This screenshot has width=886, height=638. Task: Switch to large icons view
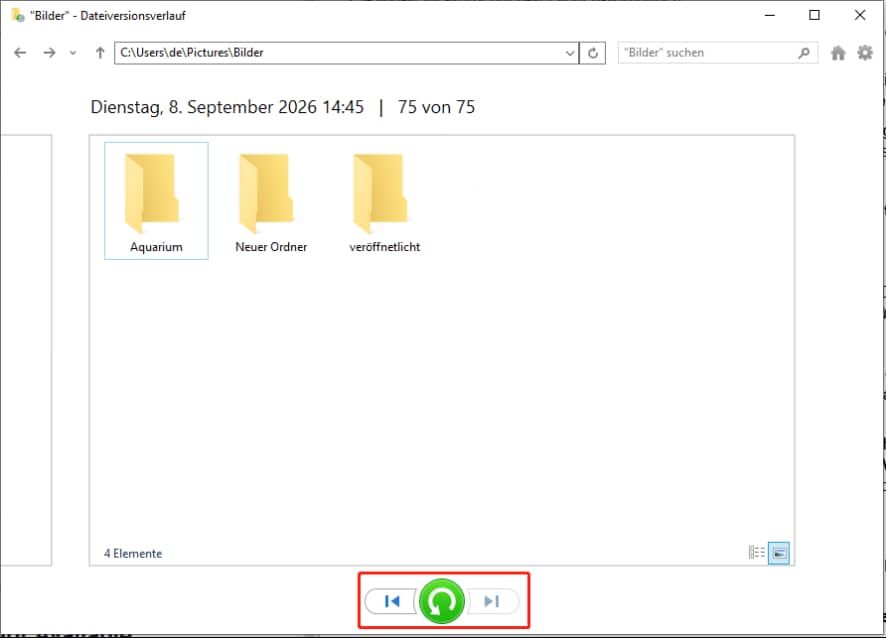click(x=779, y=553)
